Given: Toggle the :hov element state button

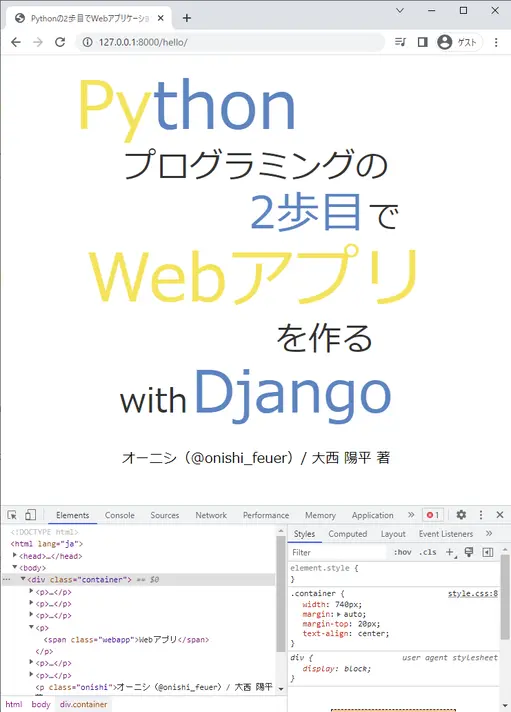Looking at the screenshot, I should coord(402,553).
